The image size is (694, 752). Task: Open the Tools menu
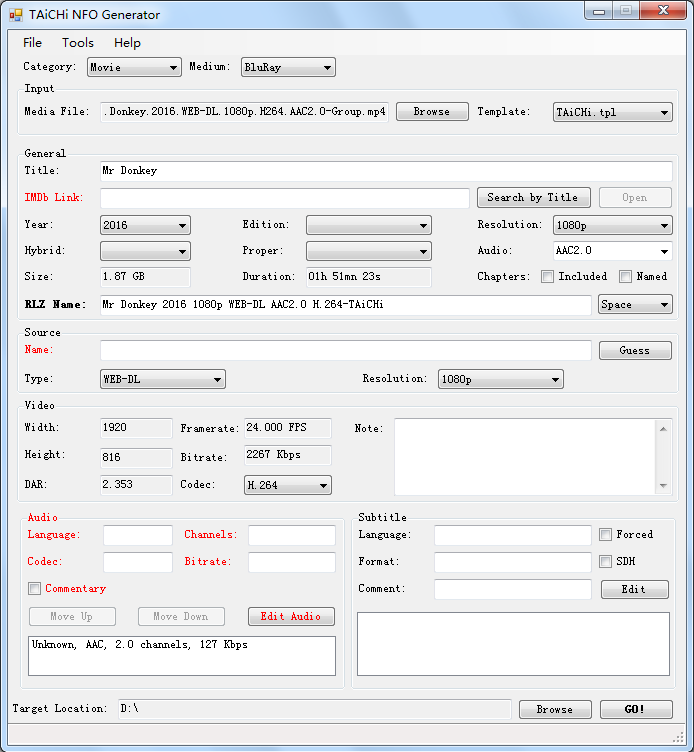click(78, 43)
